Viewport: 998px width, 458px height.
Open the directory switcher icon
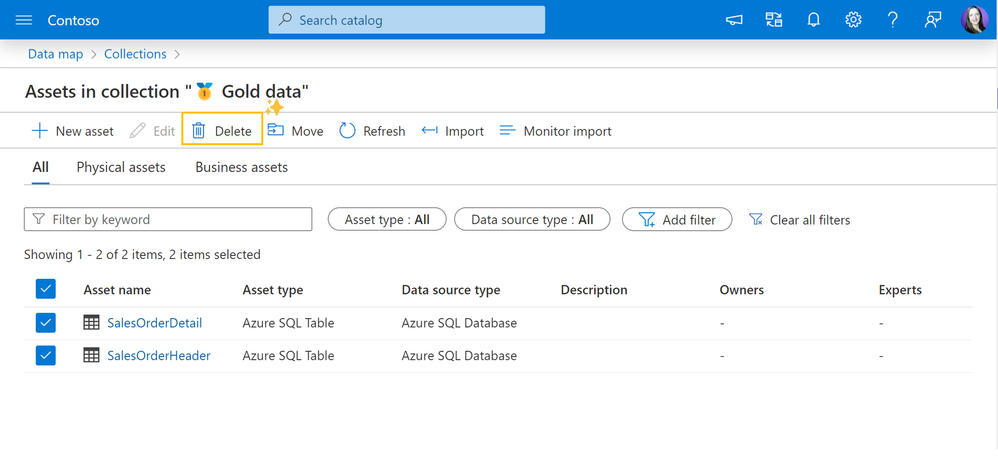point(774,20)
